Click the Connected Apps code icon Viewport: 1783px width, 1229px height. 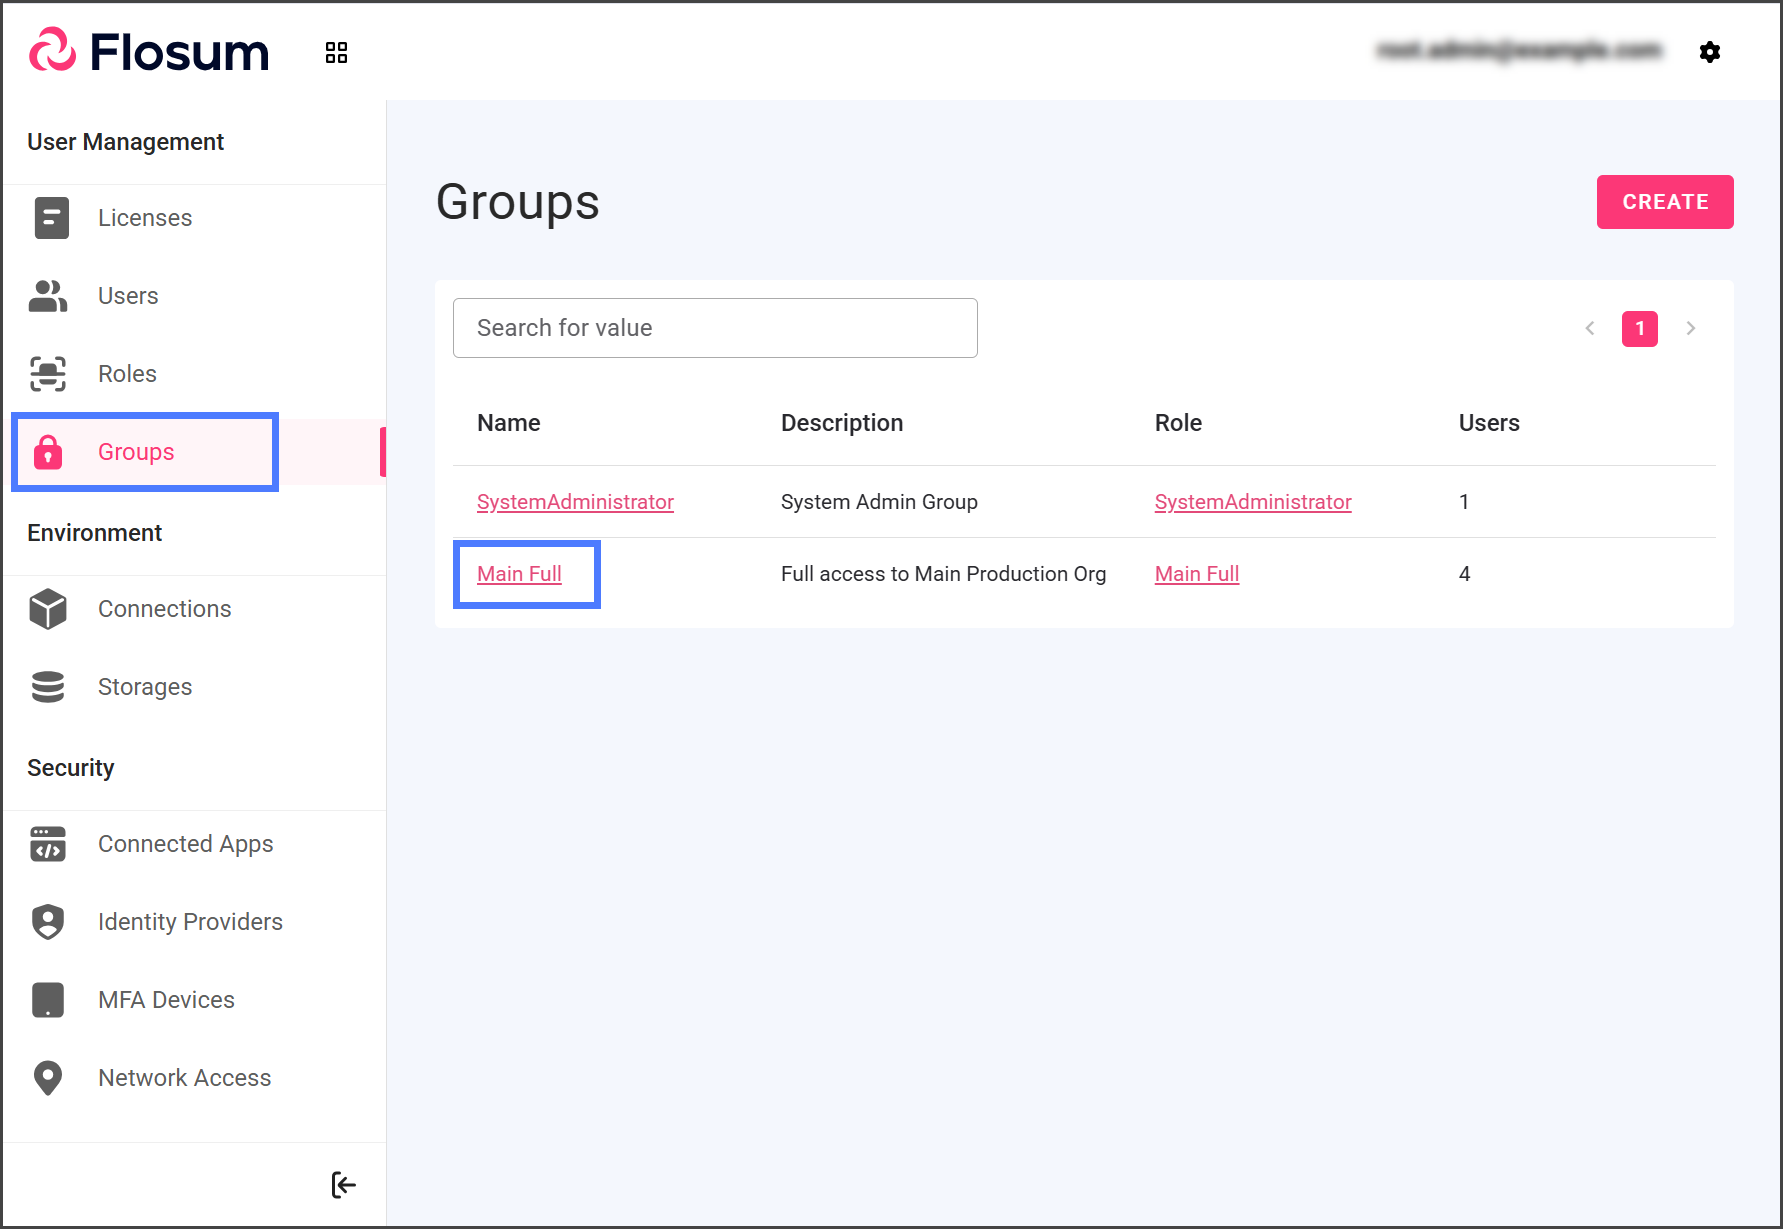[x=48, y=844]
